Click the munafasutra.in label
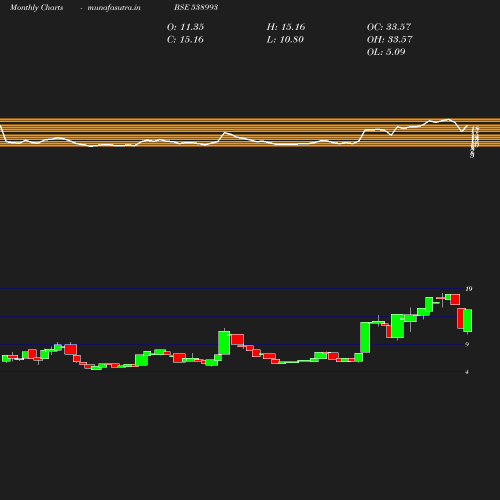The image size is (500, 500). [x=114, y=7]
